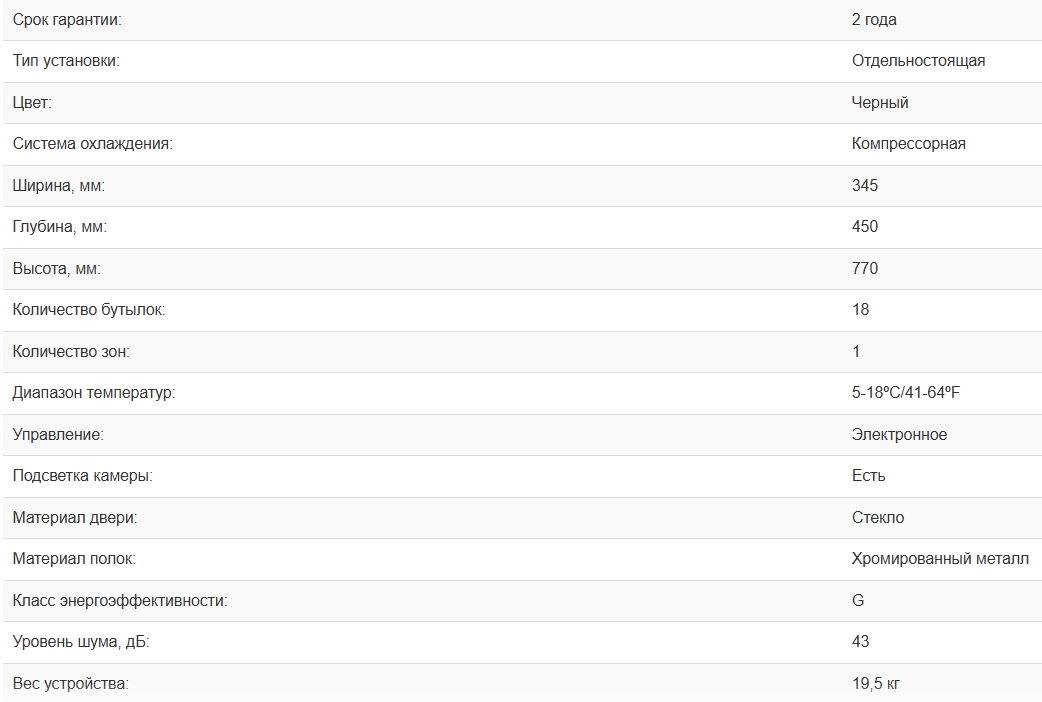Viewport: 1042px width, 702px height.
Task: Select the "Компрессорная" cooling value
Action: click(x=908, y=144)
